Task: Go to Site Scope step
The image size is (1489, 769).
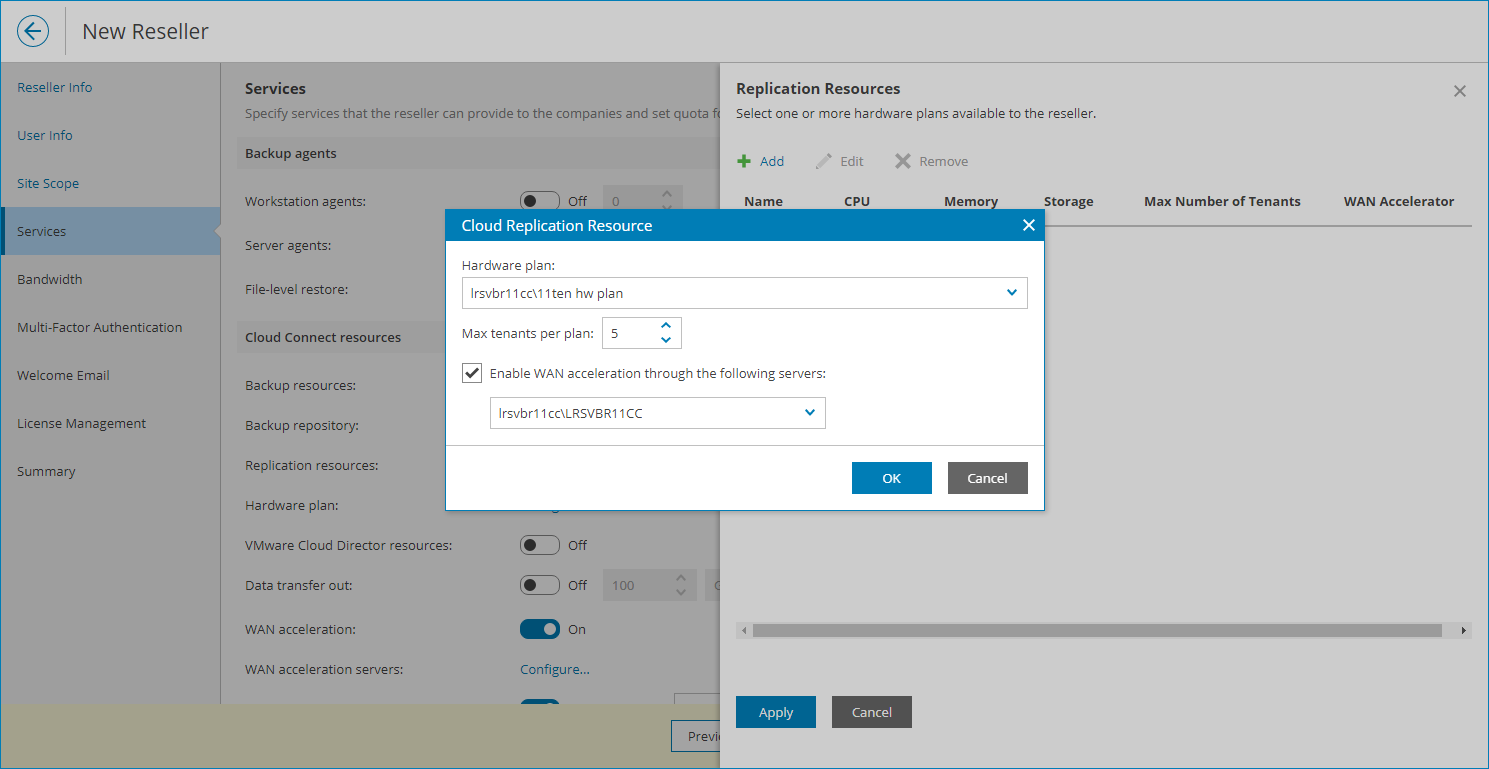Action: [x=48, y=183]
